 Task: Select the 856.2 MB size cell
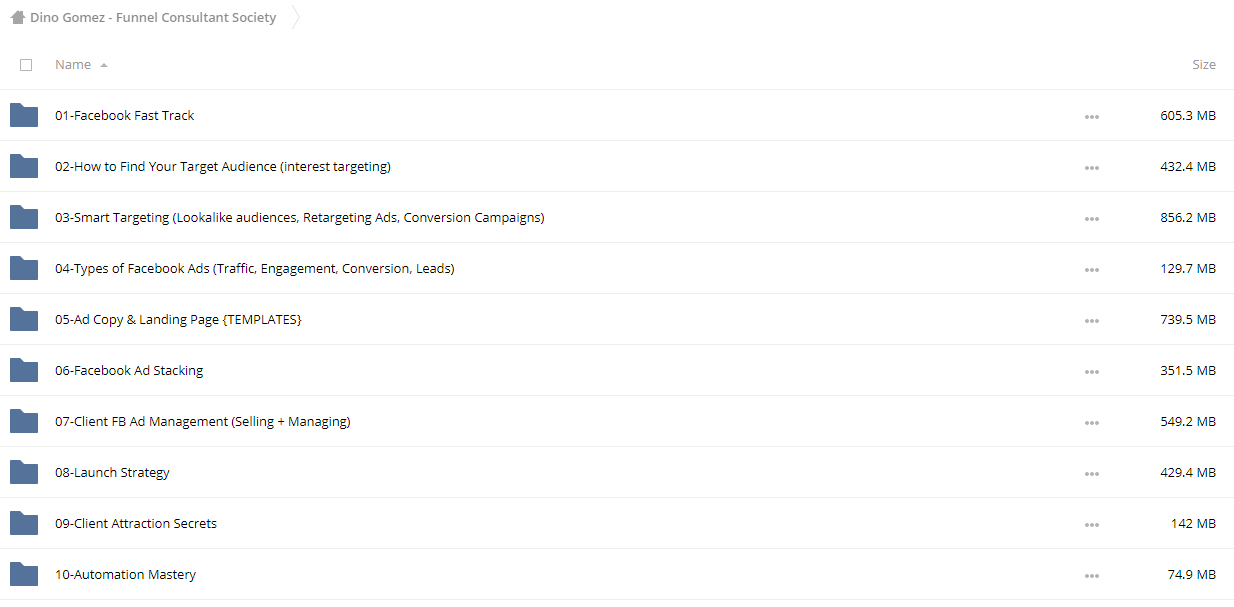(1188, 218)
